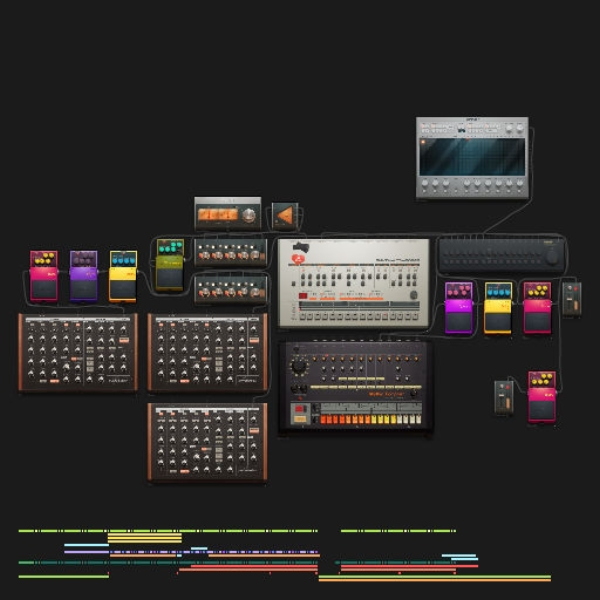
Task: Turn the round dial on white drum machine
Action: 414,295
